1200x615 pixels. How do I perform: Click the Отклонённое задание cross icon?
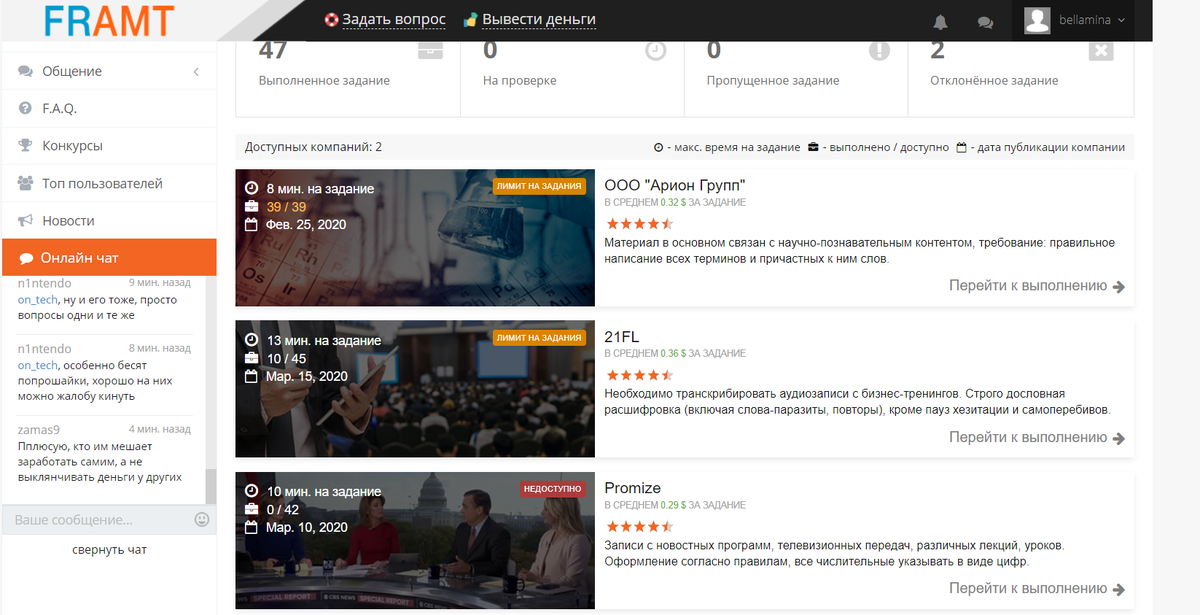coord(1101,50)
